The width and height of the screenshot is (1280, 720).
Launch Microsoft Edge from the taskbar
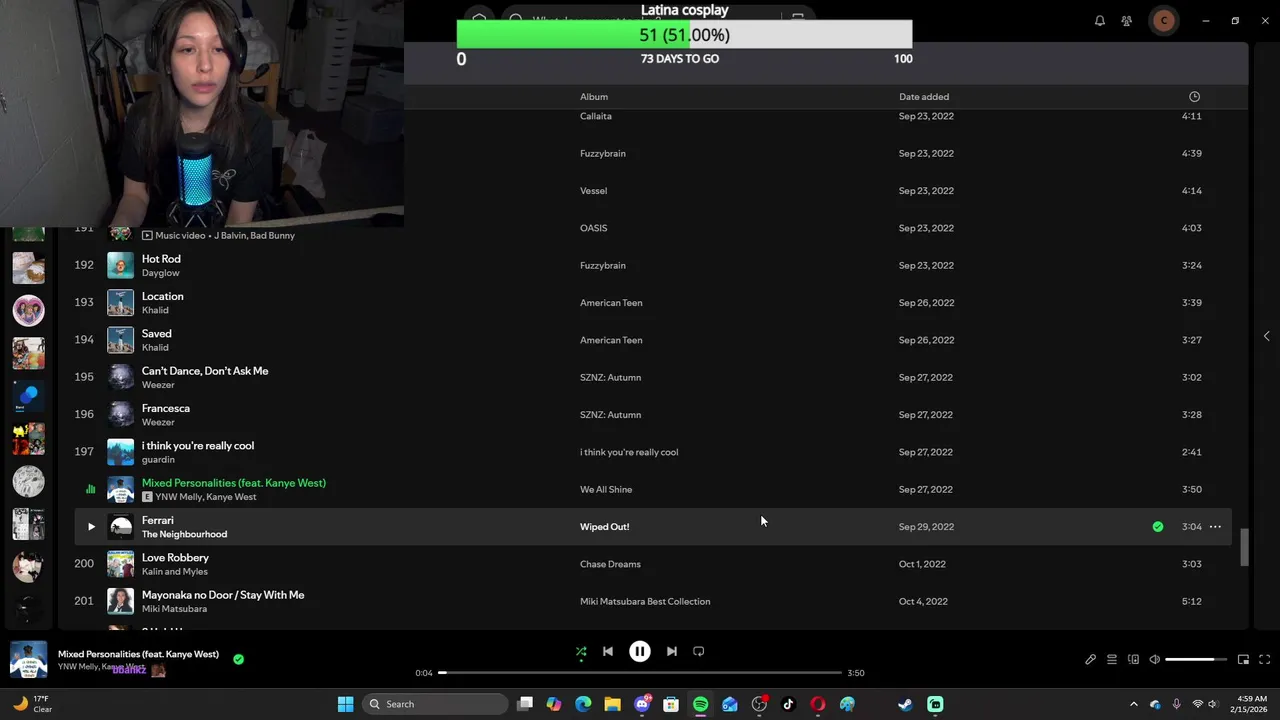coord(583,704)
